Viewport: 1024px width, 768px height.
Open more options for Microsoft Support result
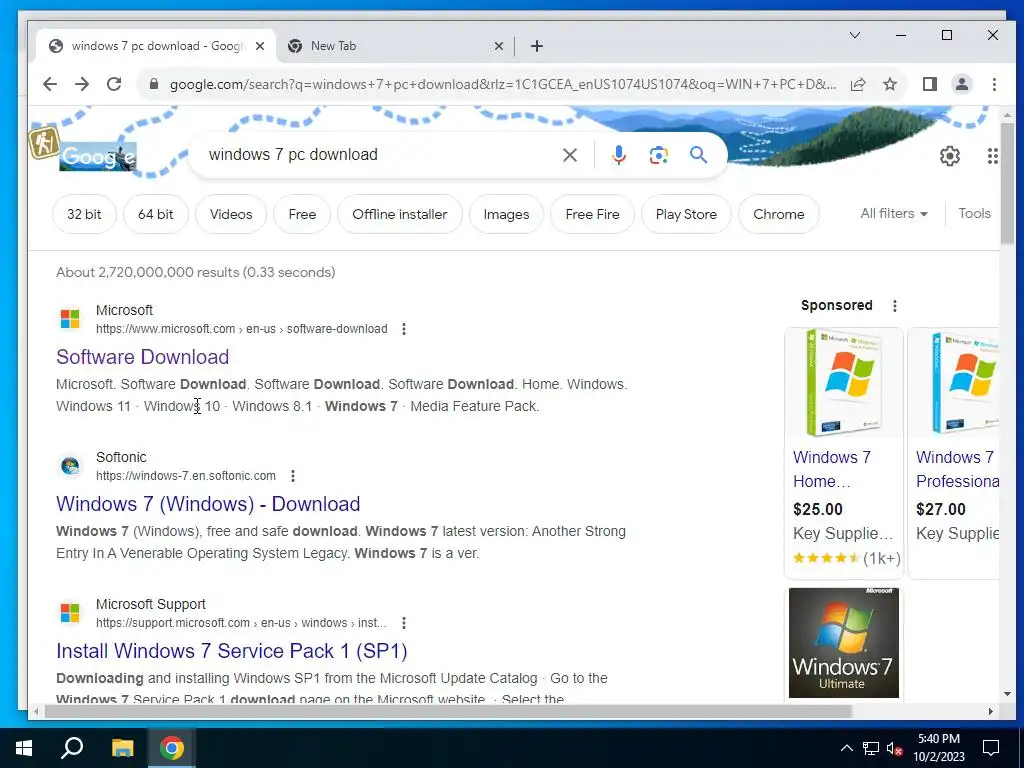(x=404, y=623)
